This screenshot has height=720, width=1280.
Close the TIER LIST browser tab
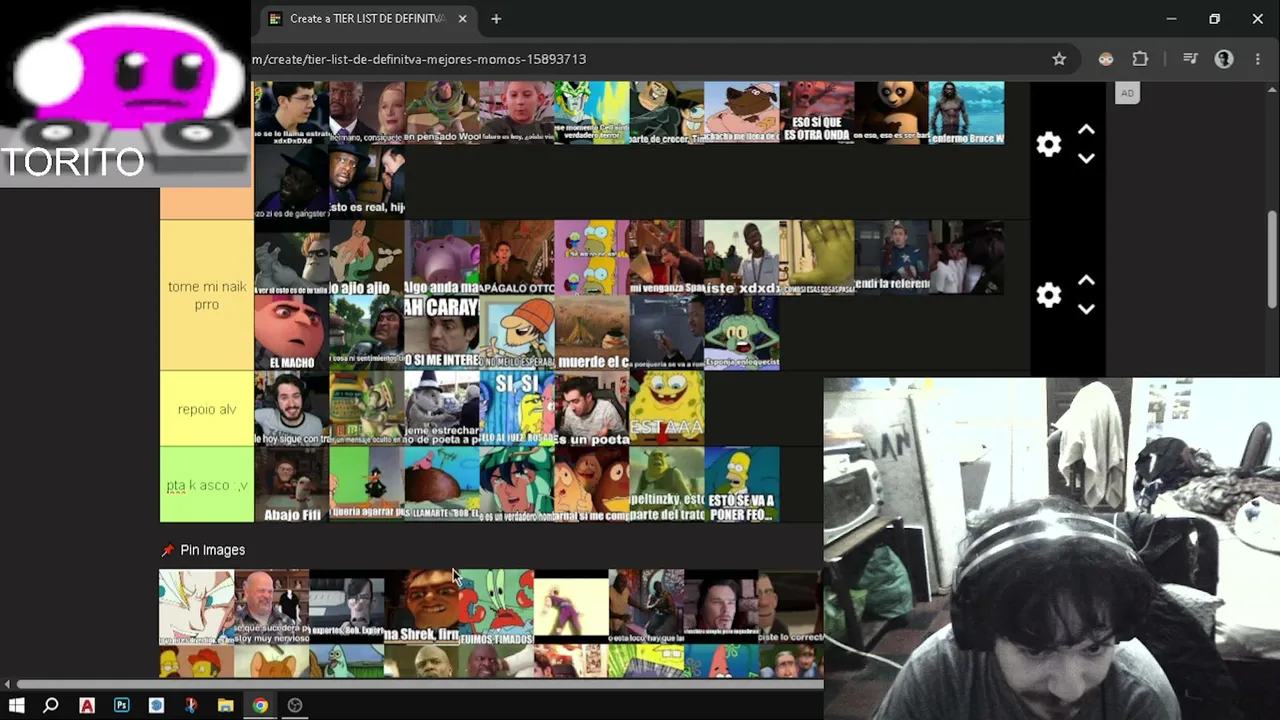462,19
